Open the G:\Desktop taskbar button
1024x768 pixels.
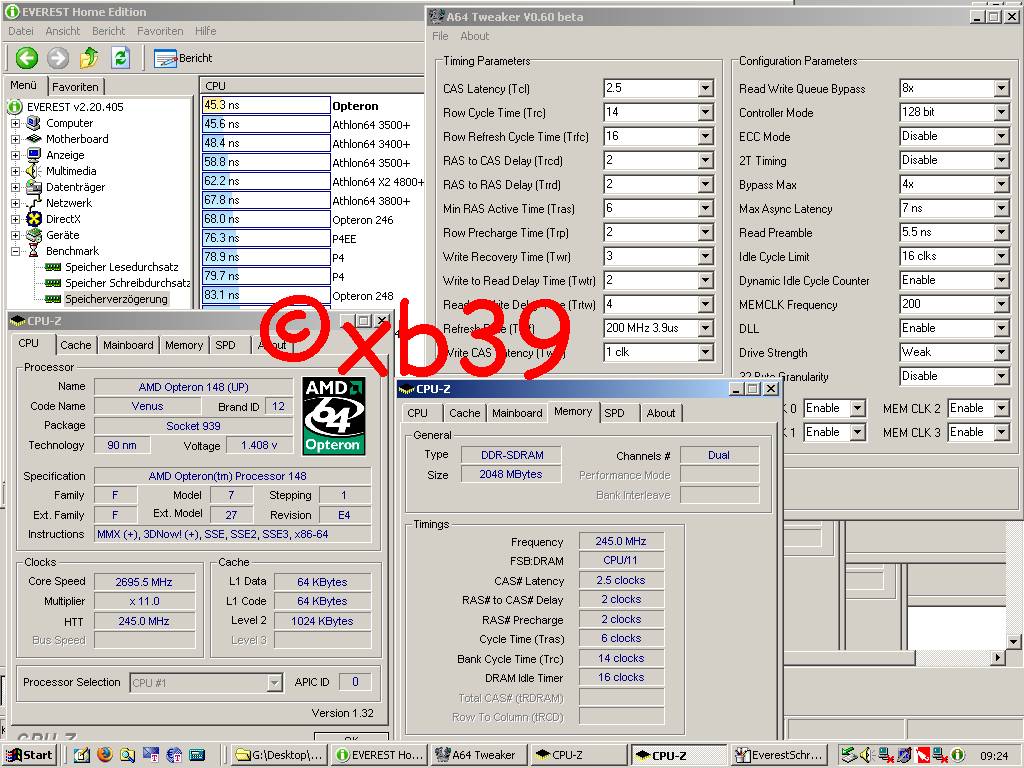point(280,755)
